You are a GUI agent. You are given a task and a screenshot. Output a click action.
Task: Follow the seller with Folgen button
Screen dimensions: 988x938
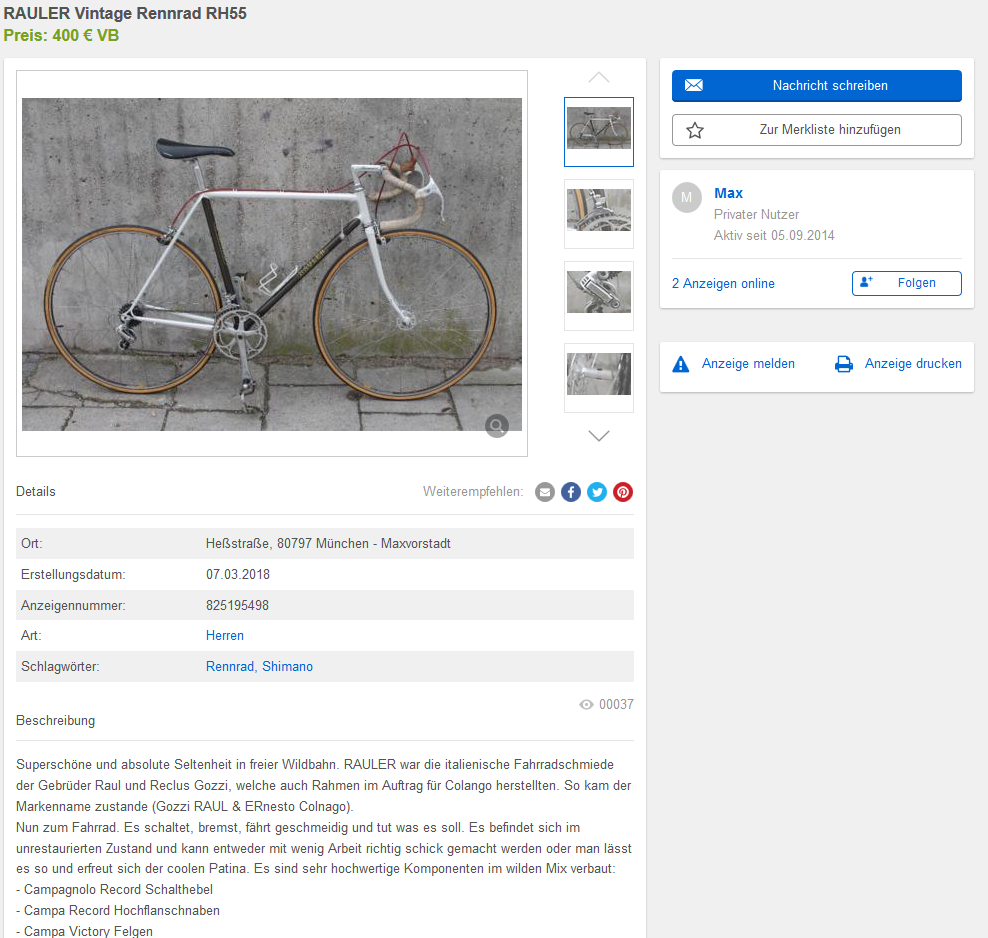point(906,283)
